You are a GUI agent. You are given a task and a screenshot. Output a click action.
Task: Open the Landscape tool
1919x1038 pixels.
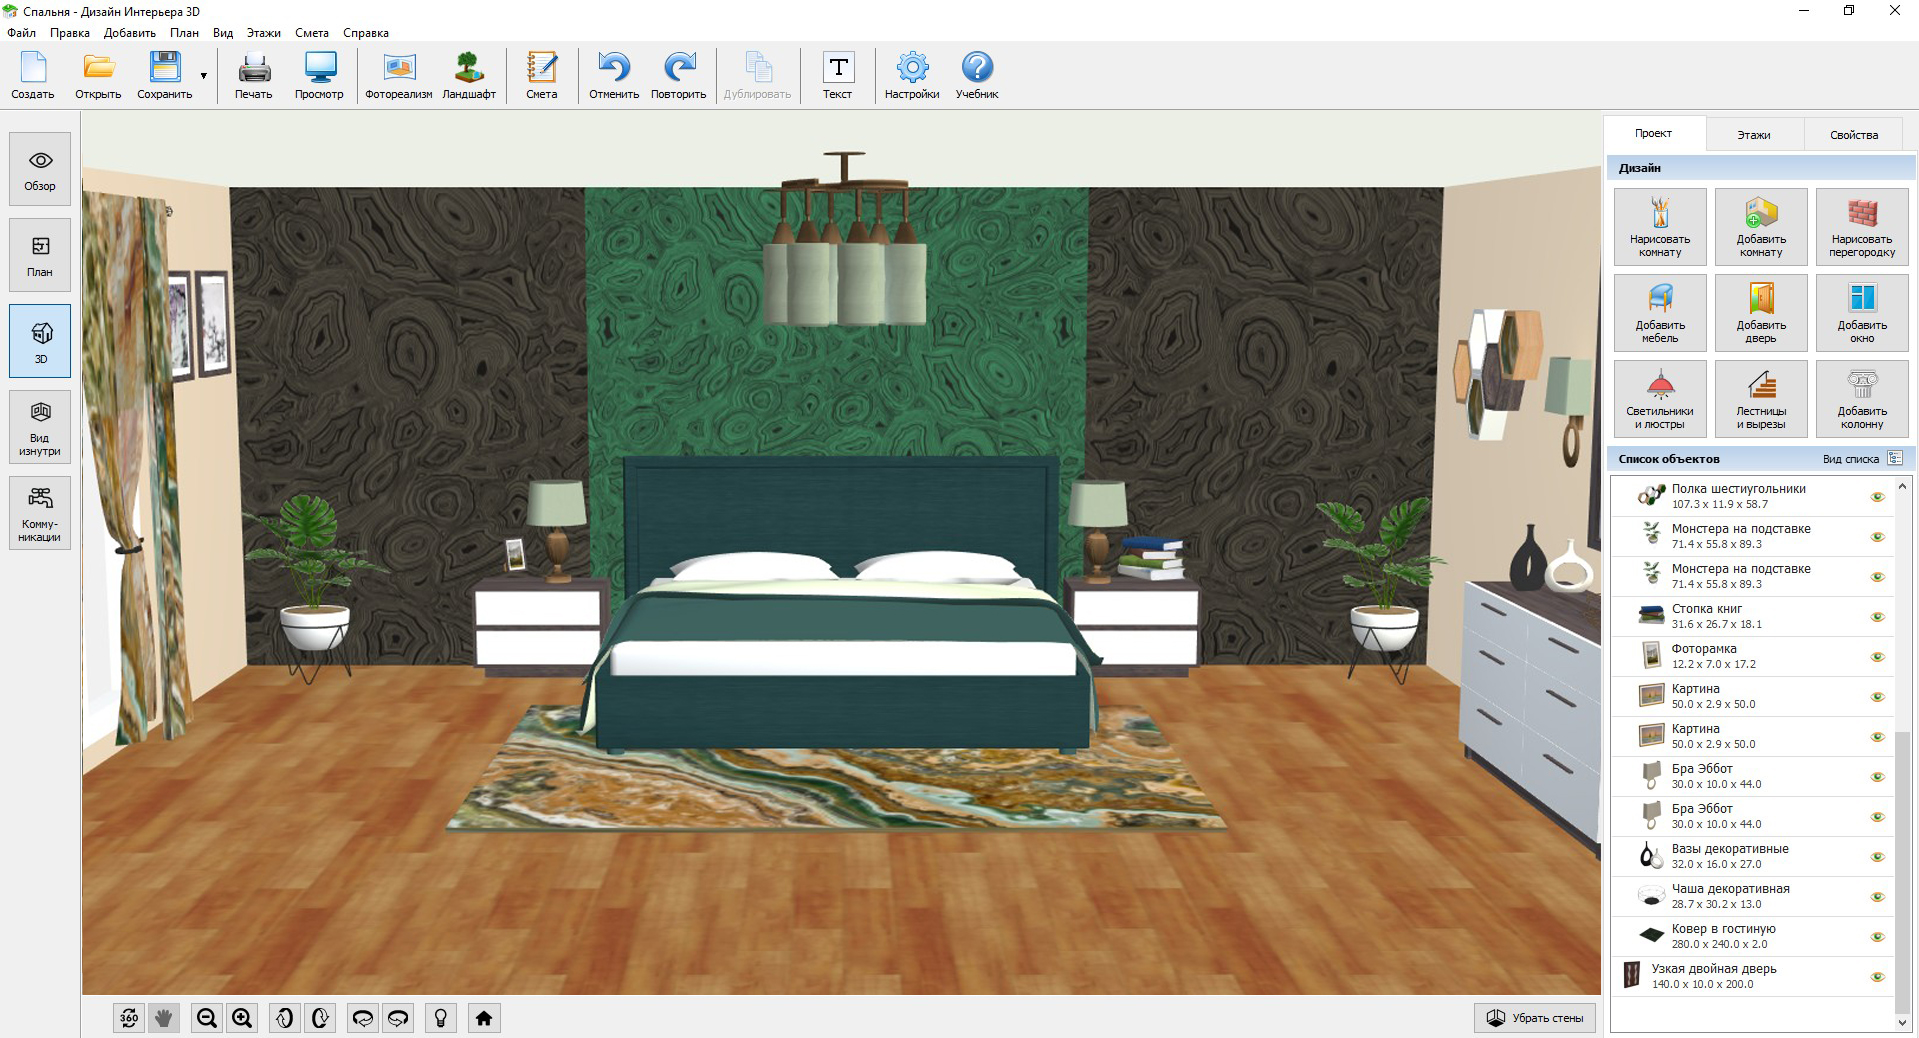(x=468, y=76)
